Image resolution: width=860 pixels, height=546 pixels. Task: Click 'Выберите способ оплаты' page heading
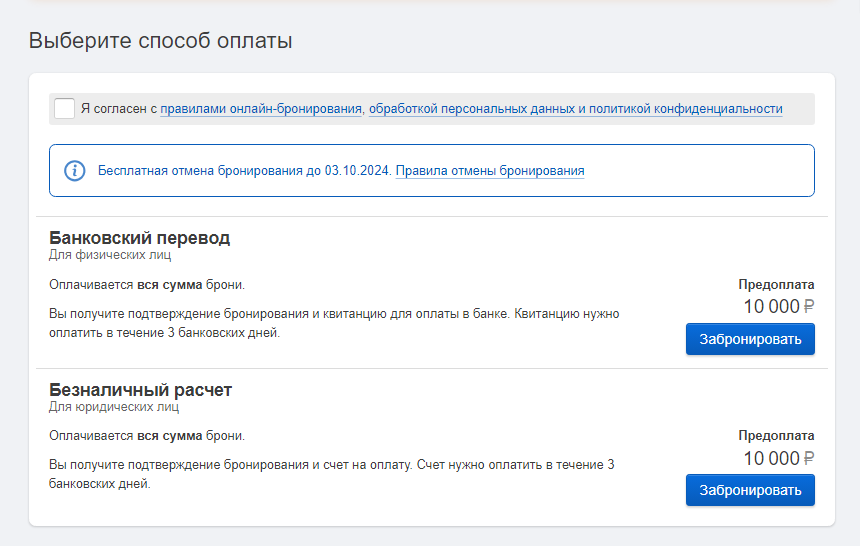160,41
